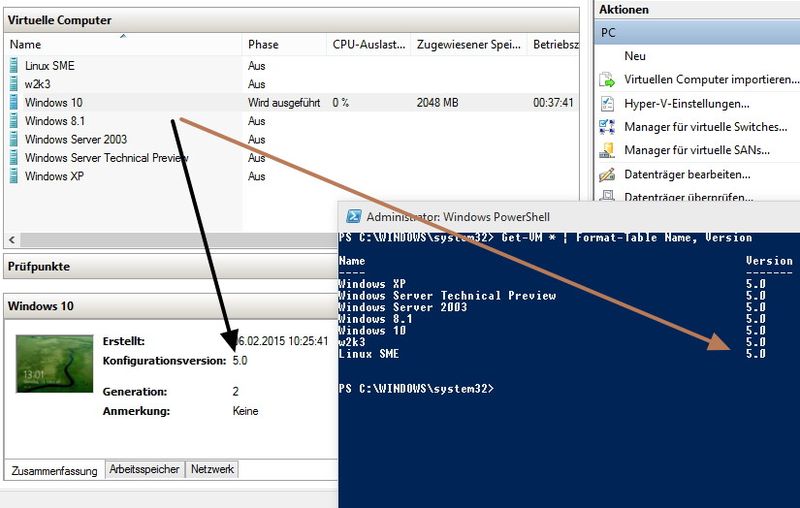
Task: Click the w2k3 virtual machine icon
Action: point(14,84)
